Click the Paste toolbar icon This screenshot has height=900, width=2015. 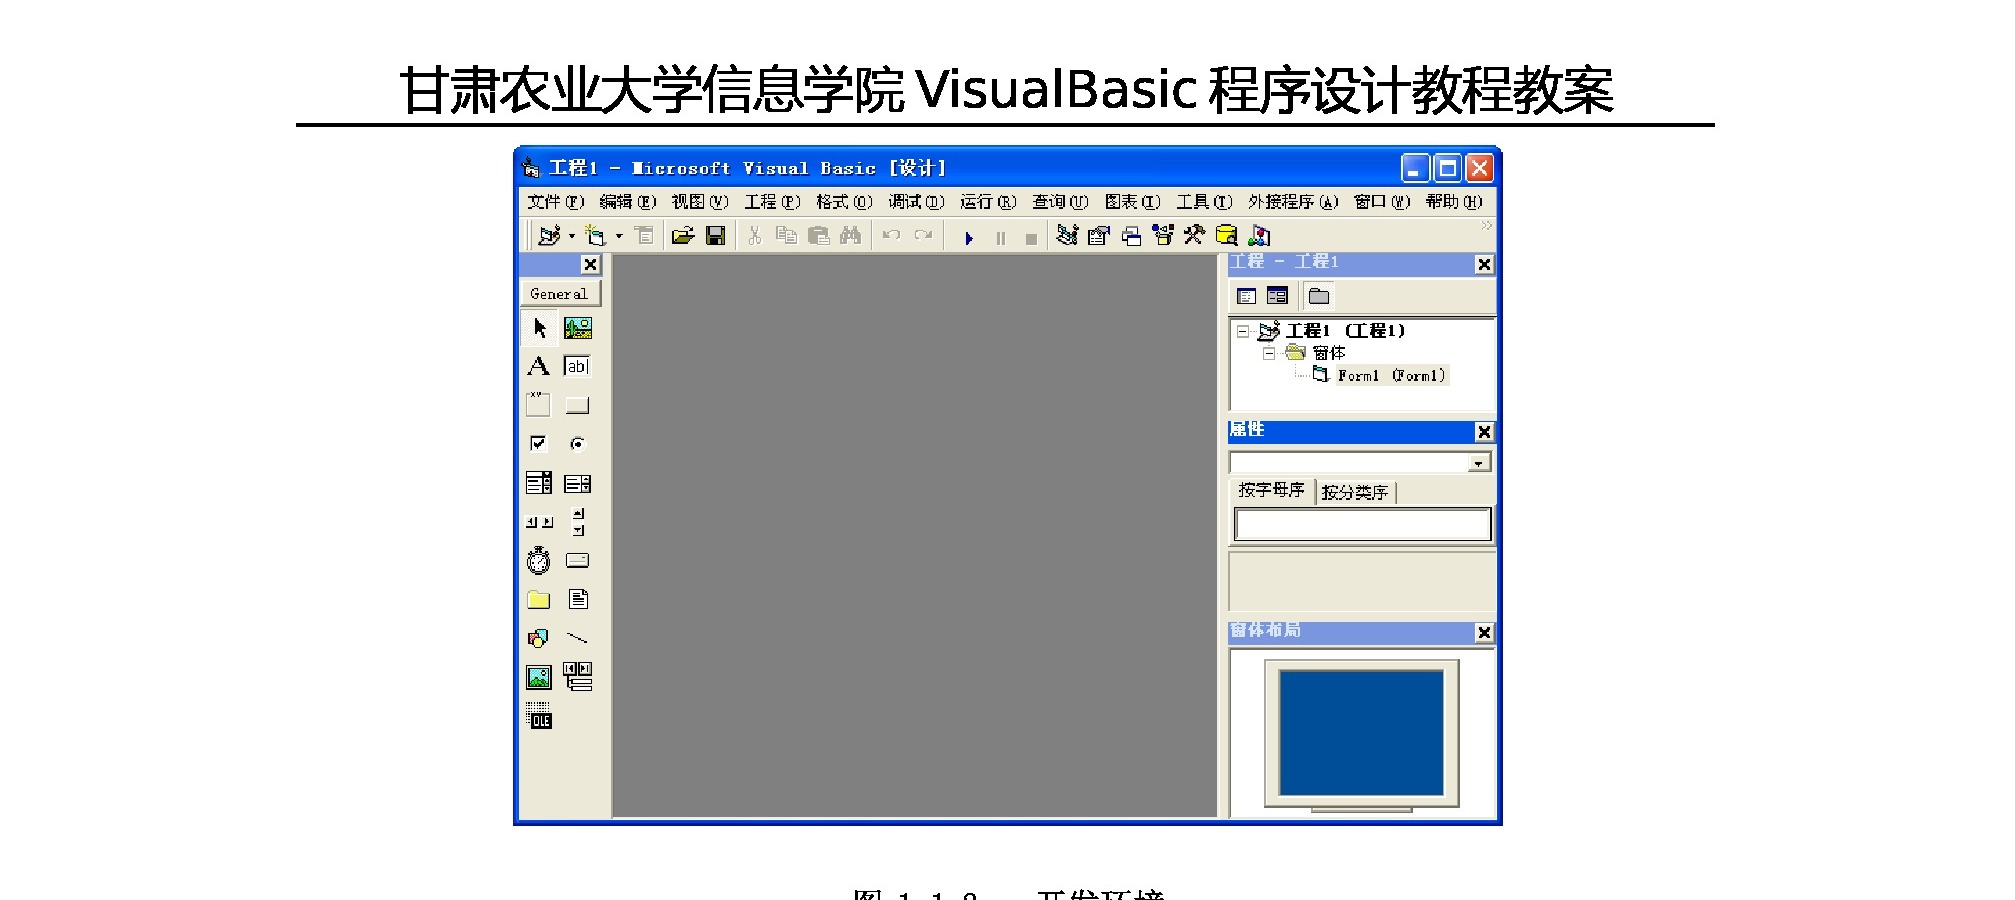[x=819, y=235]
